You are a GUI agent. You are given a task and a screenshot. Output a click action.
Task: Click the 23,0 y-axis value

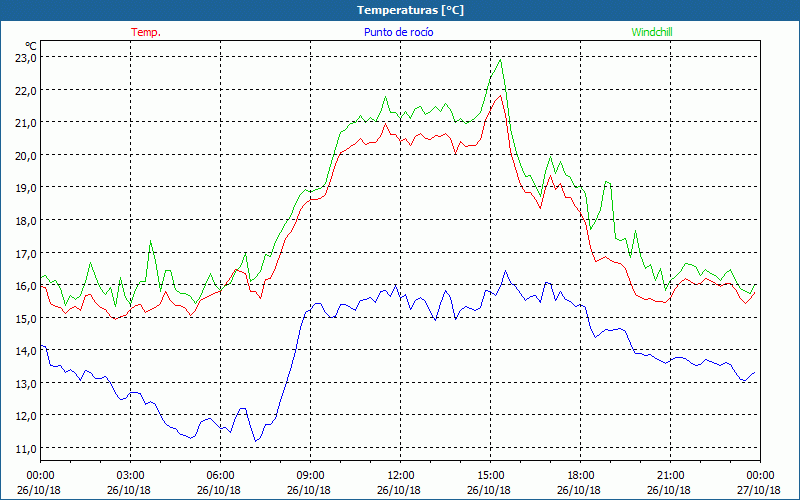click(26, 58)
